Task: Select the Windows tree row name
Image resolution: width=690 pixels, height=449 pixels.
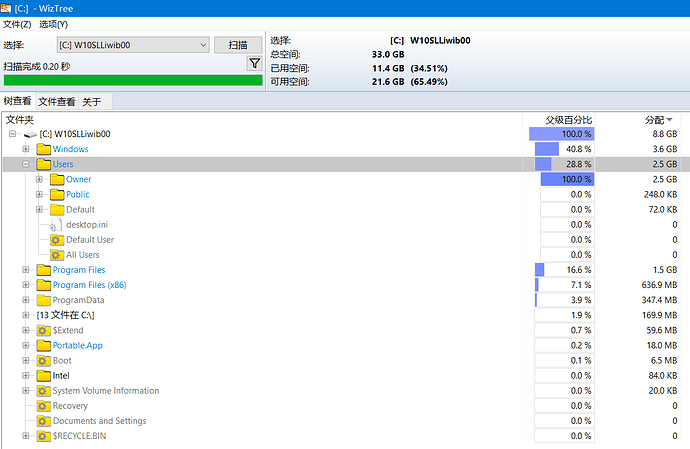Action: coord(70,149)
